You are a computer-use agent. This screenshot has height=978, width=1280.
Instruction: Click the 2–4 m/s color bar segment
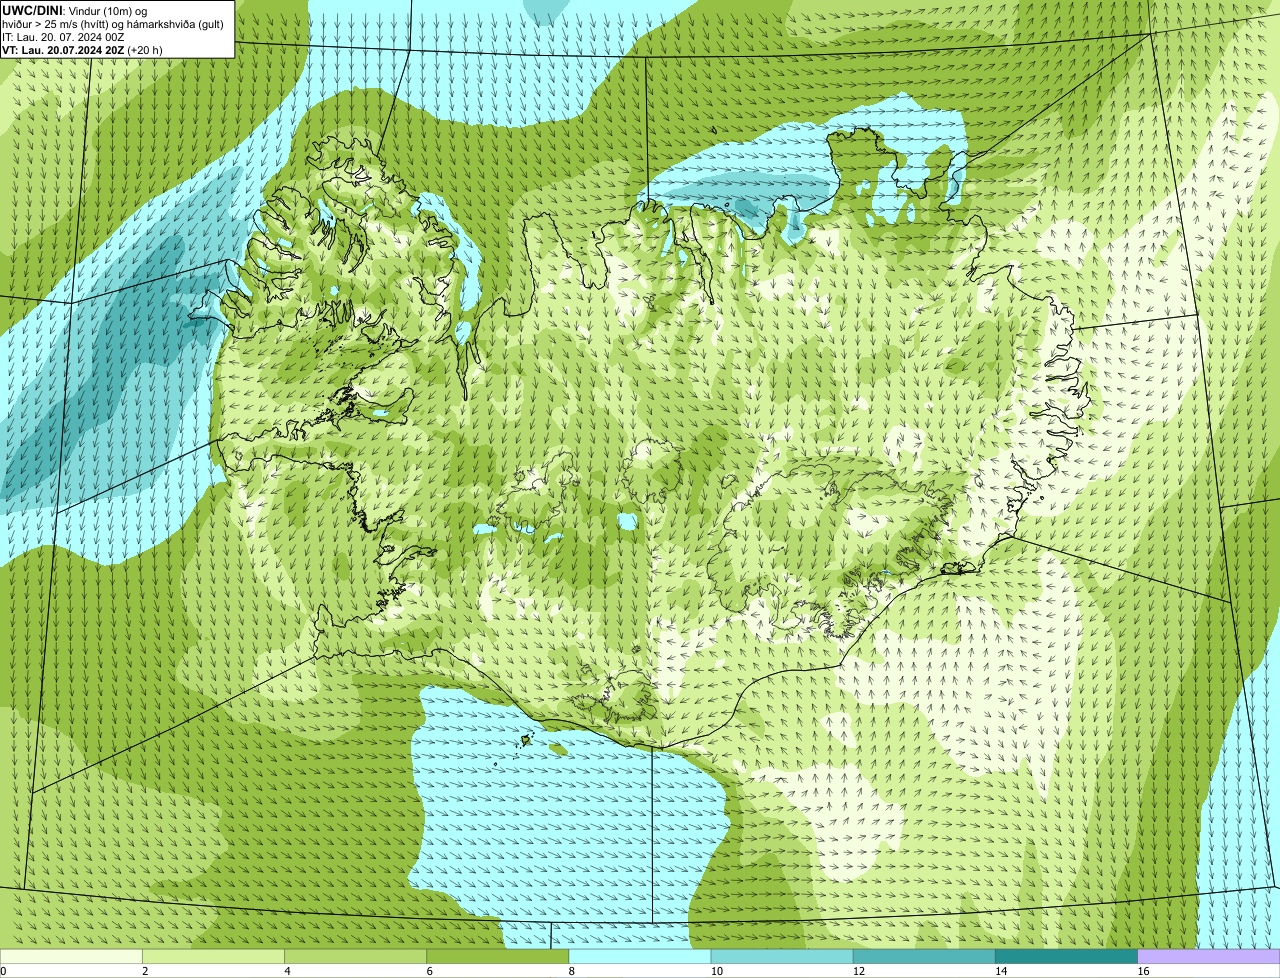pos(213,956)
